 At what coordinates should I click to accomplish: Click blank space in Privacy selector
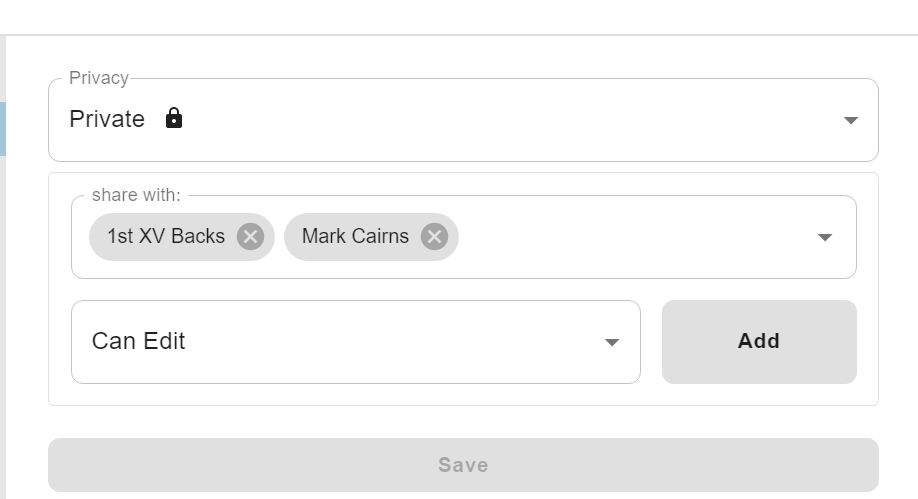tap(509, 120)
